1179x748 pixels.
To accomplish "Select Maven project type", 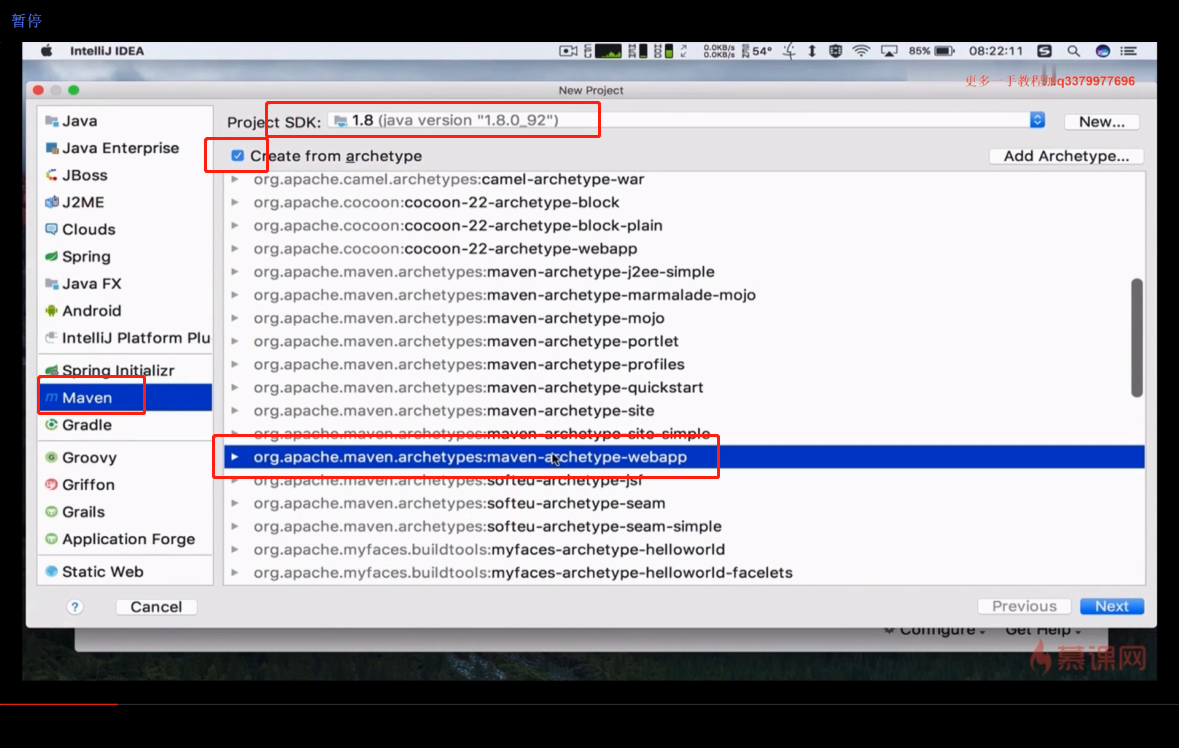I will 125,398.
